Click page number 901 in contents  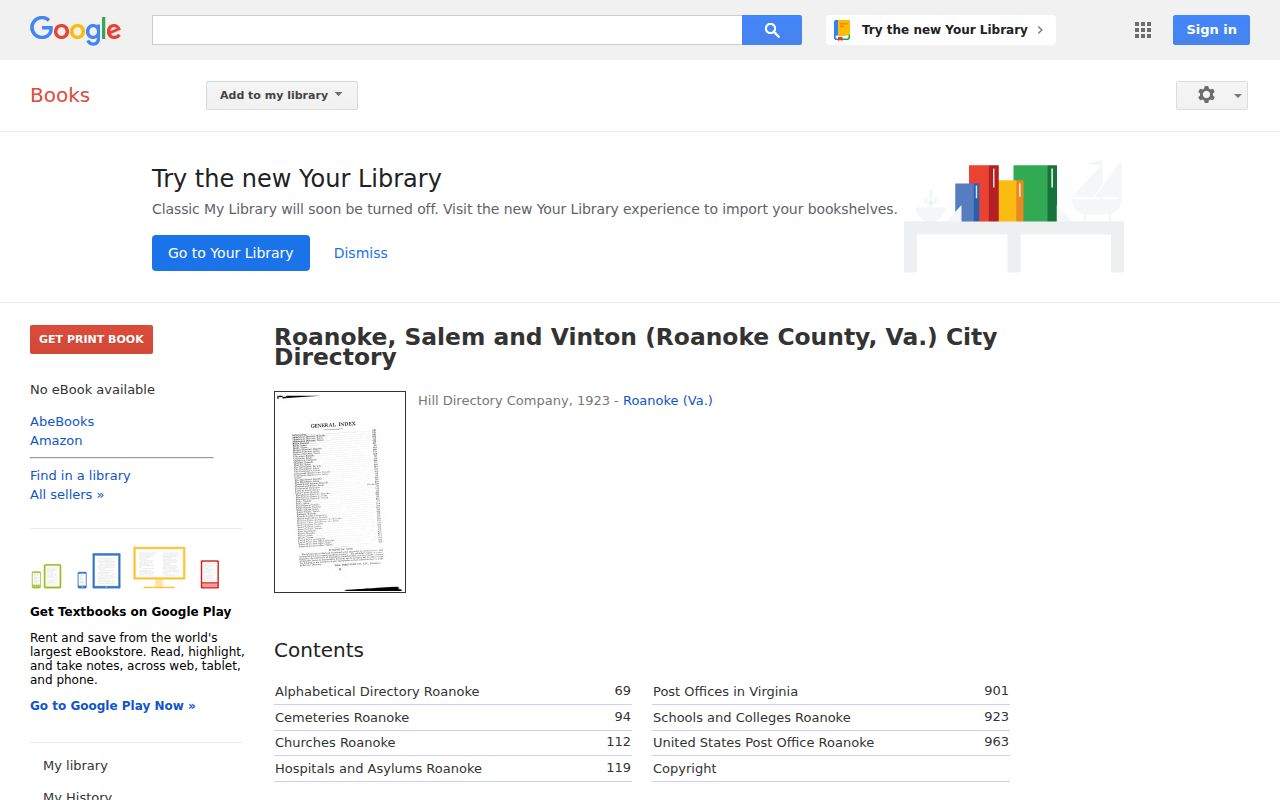pos(996,691)
